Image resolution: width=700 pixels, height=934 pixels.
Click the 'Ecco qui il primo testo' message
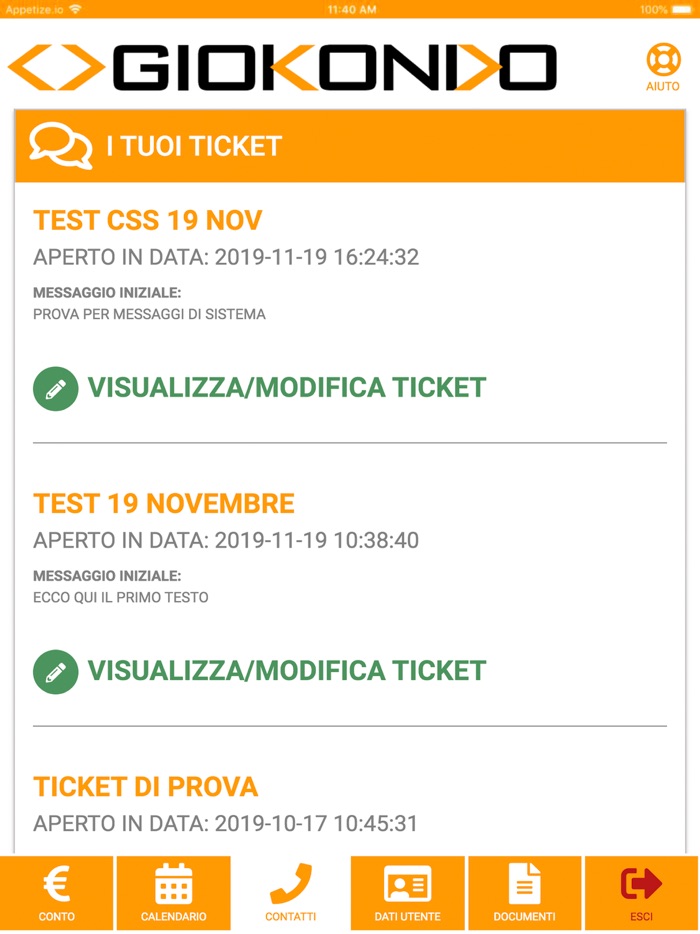(x=120, y=597)
